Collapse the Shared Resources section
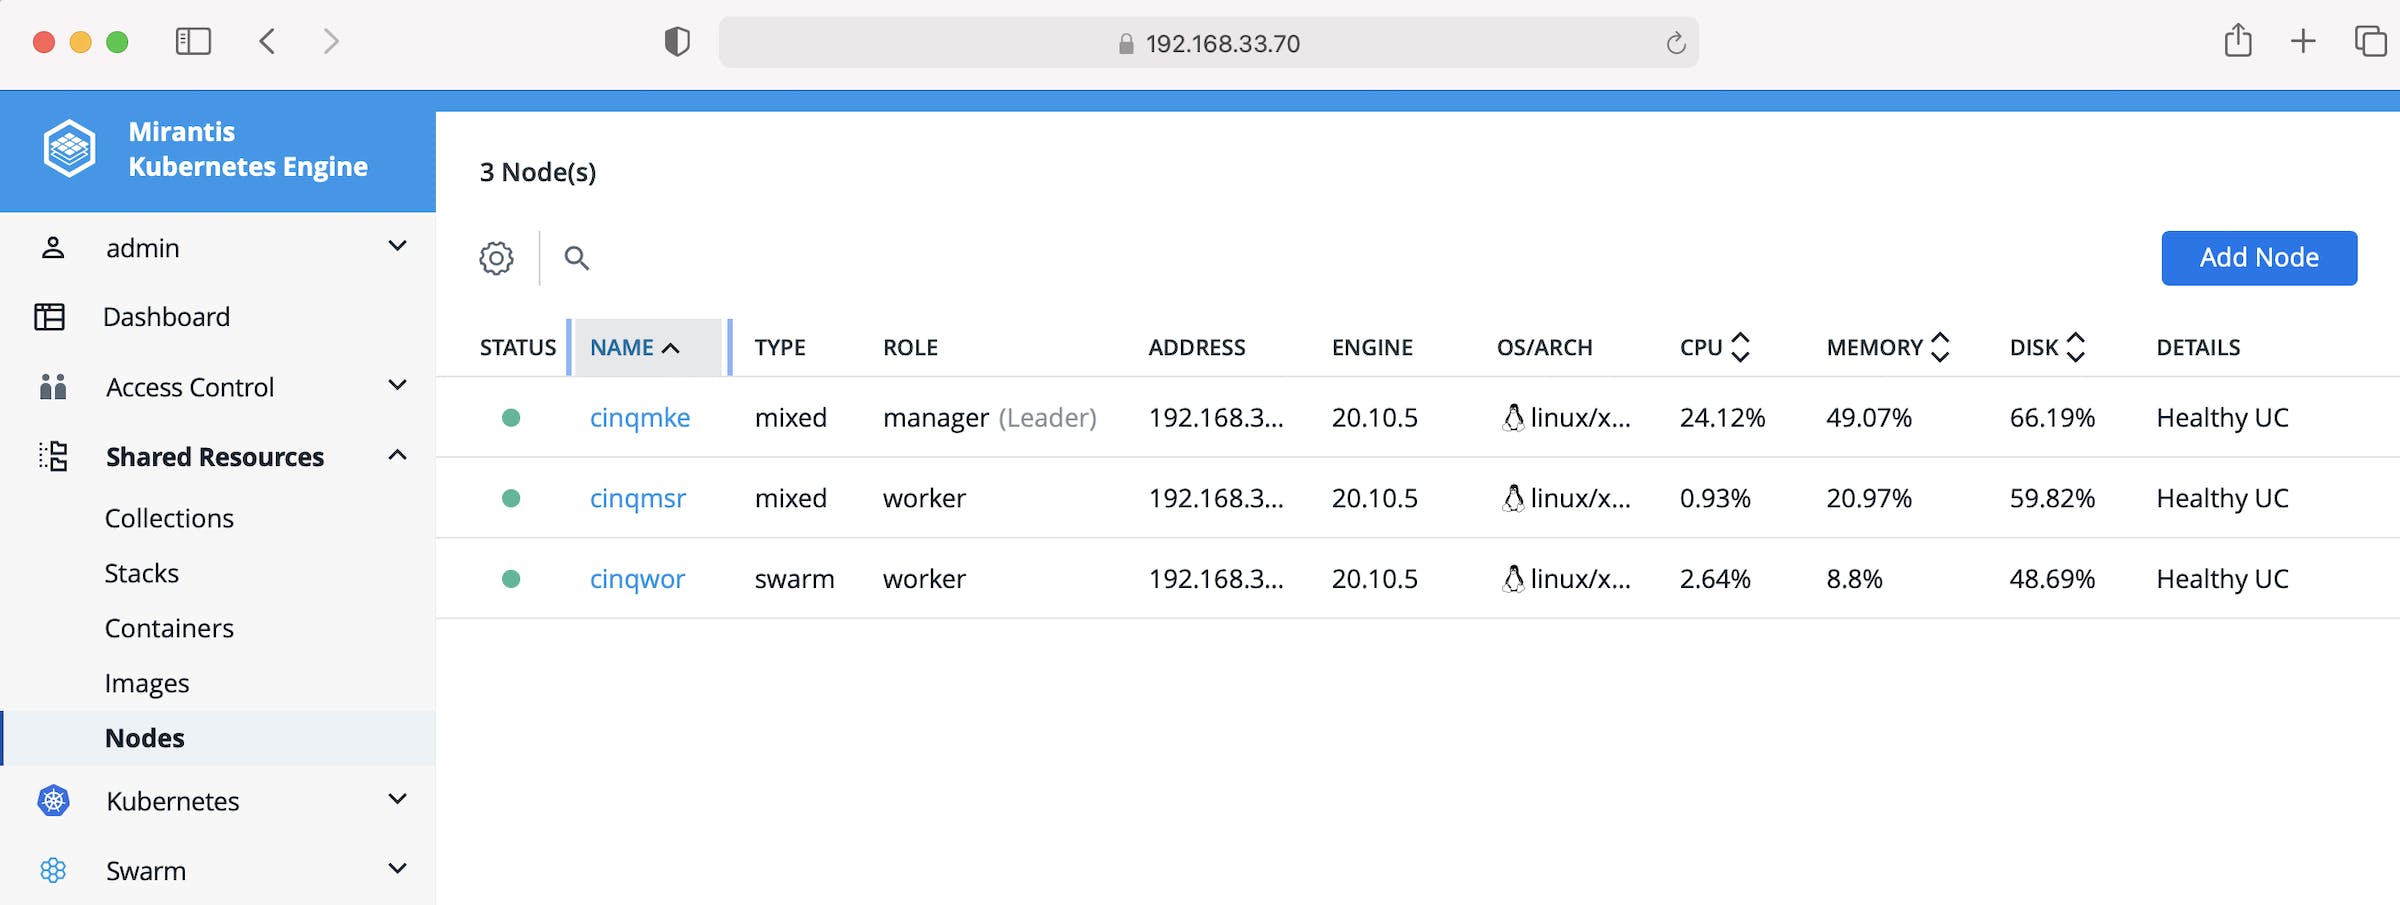Screen dimensions: 2400x905 (x=397, y=456)
